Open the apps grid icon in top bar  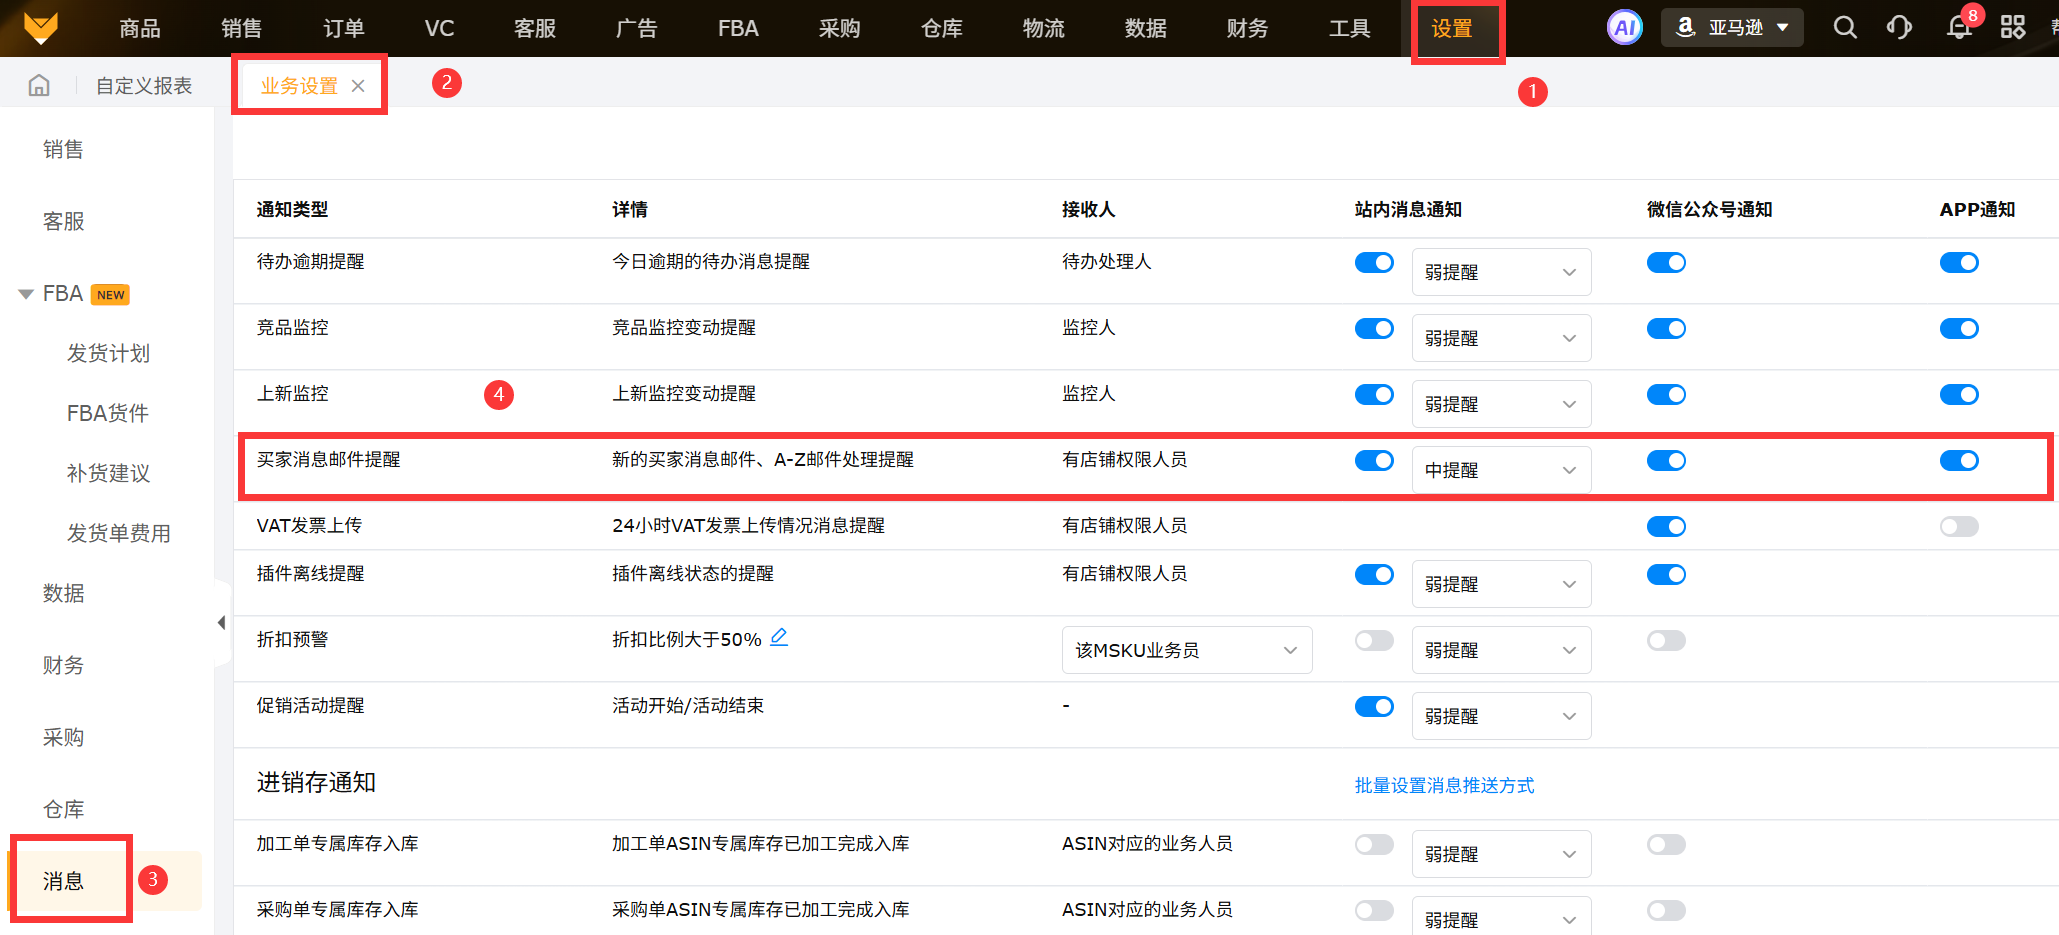click(x=2013, y=28)
